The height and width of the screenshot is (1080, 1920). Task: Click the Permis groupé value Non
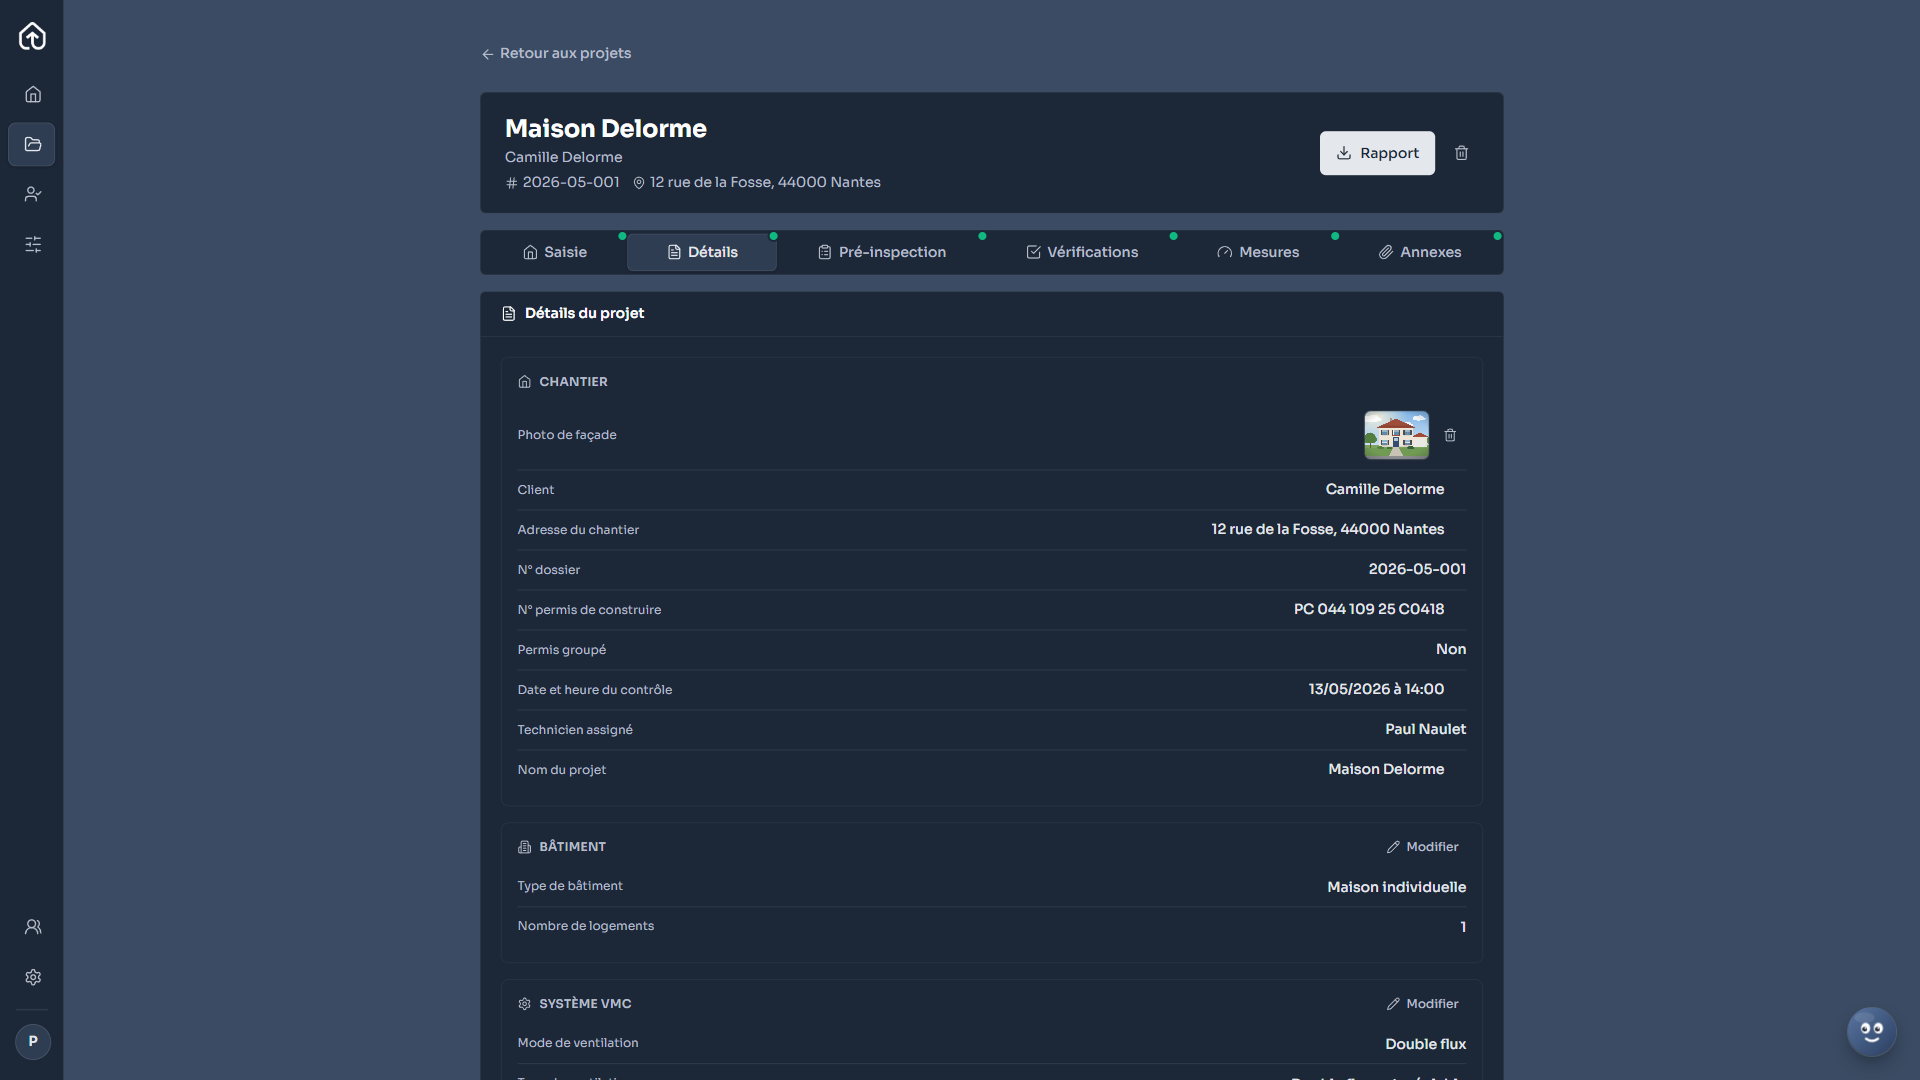1450,649
